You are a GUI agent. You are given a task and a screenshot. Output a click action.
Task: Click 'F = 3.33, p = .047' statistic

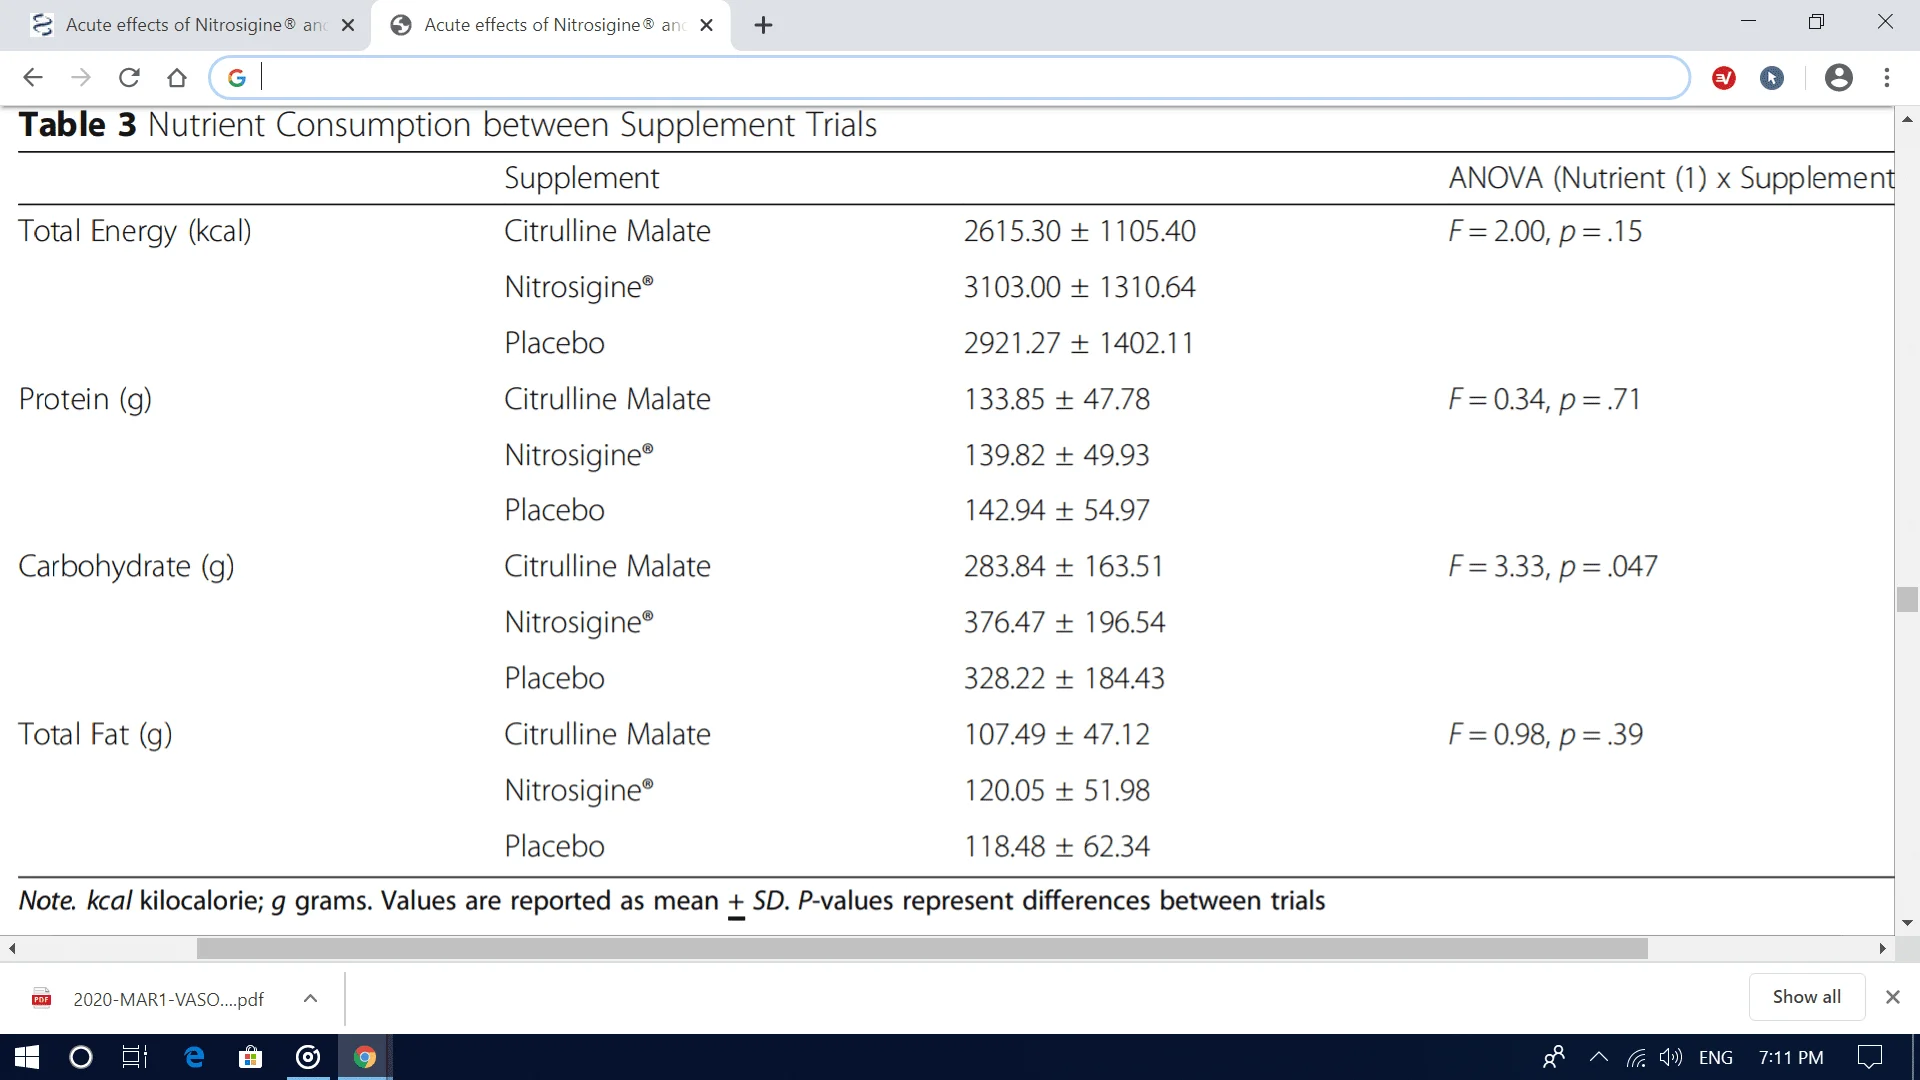pyautogui.click(x=1552, y=566)
